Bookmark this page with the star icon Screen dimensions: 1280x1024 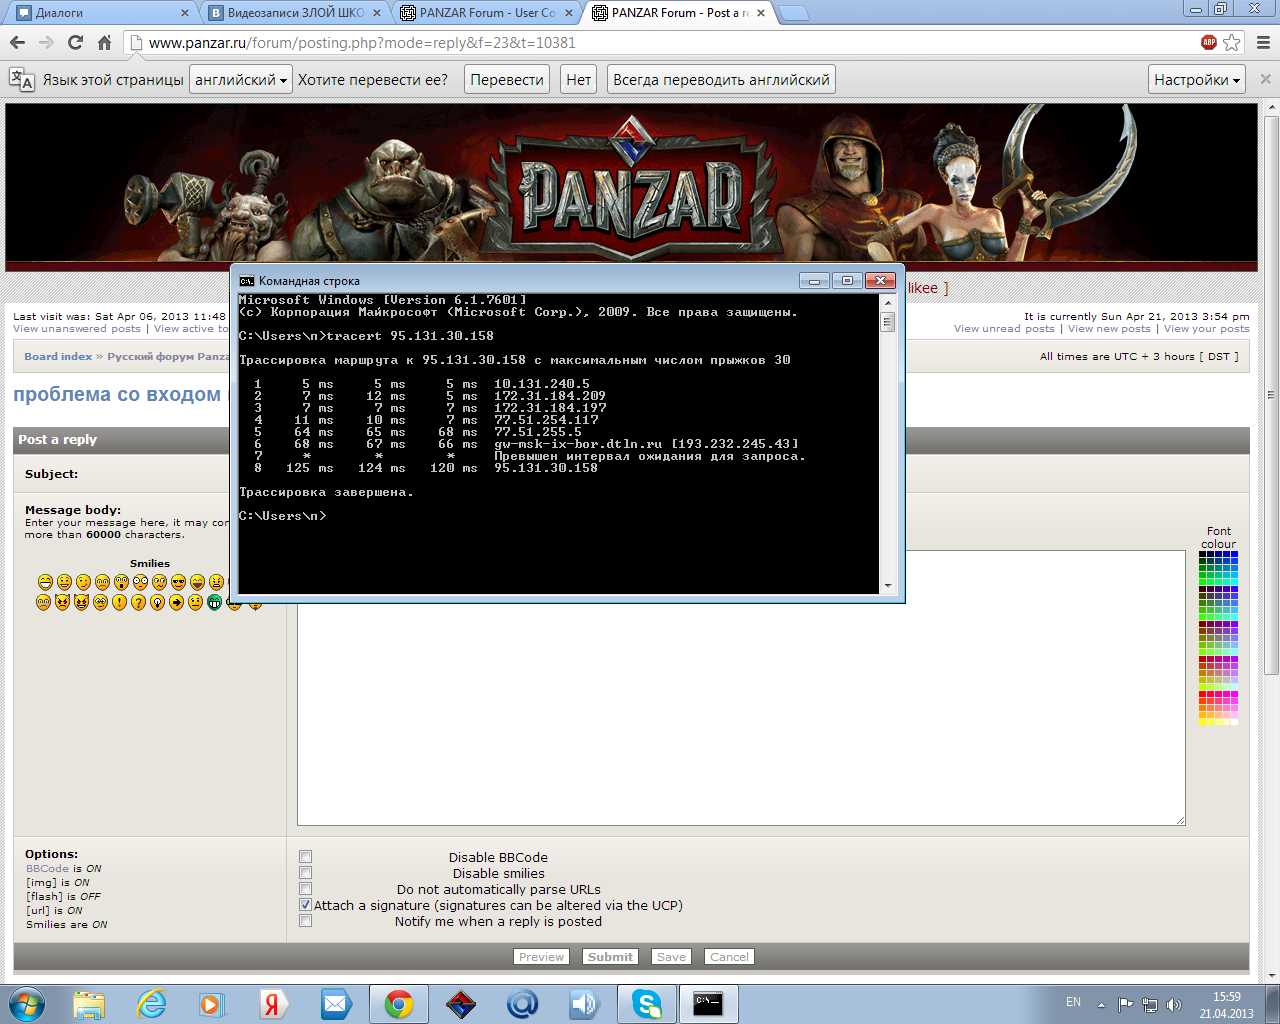pyautogui.click(x=1232, y=43)
